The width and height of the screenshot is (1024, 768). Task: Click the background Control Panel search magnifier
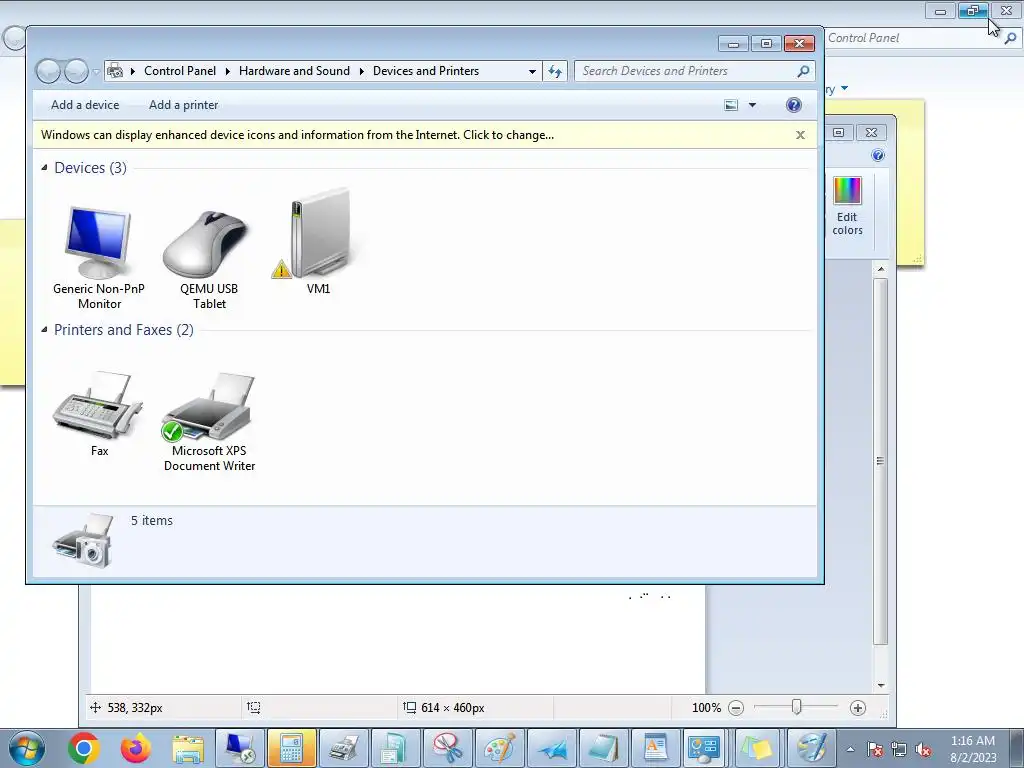(x=1010, y=38)
